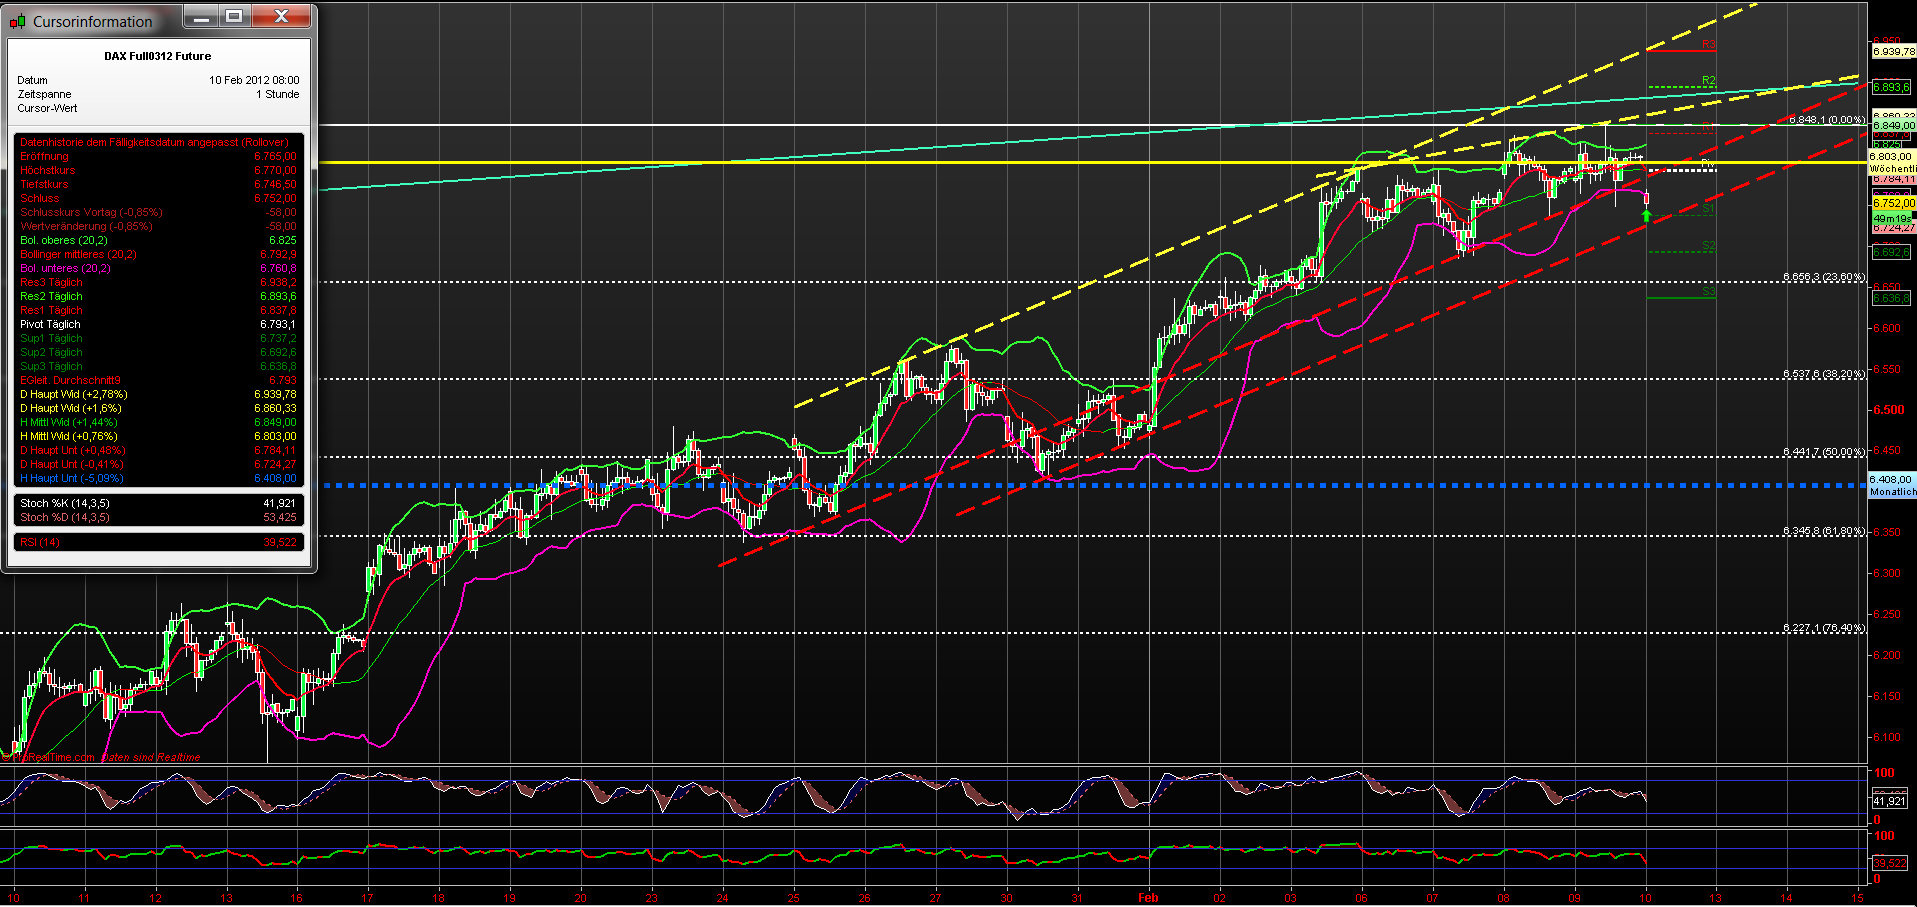Image resolution: width=1917 pixels, height=907 pixels.
Task: Click the Schluss row showing 6.752,00
Action: tap(158, 198)
